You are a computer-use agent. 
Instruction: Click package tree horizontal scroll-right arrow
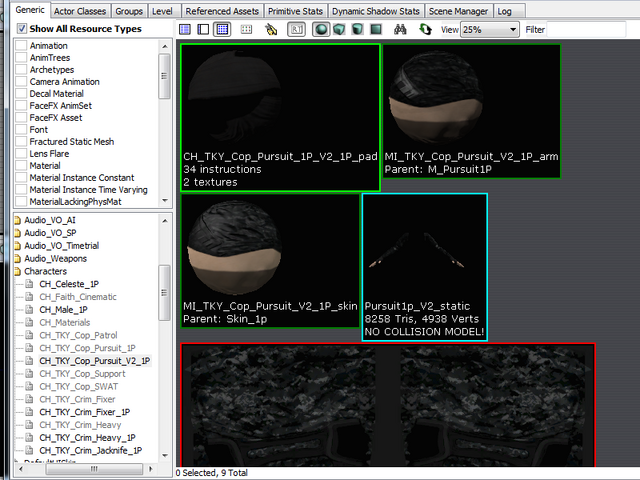(151, 469)
